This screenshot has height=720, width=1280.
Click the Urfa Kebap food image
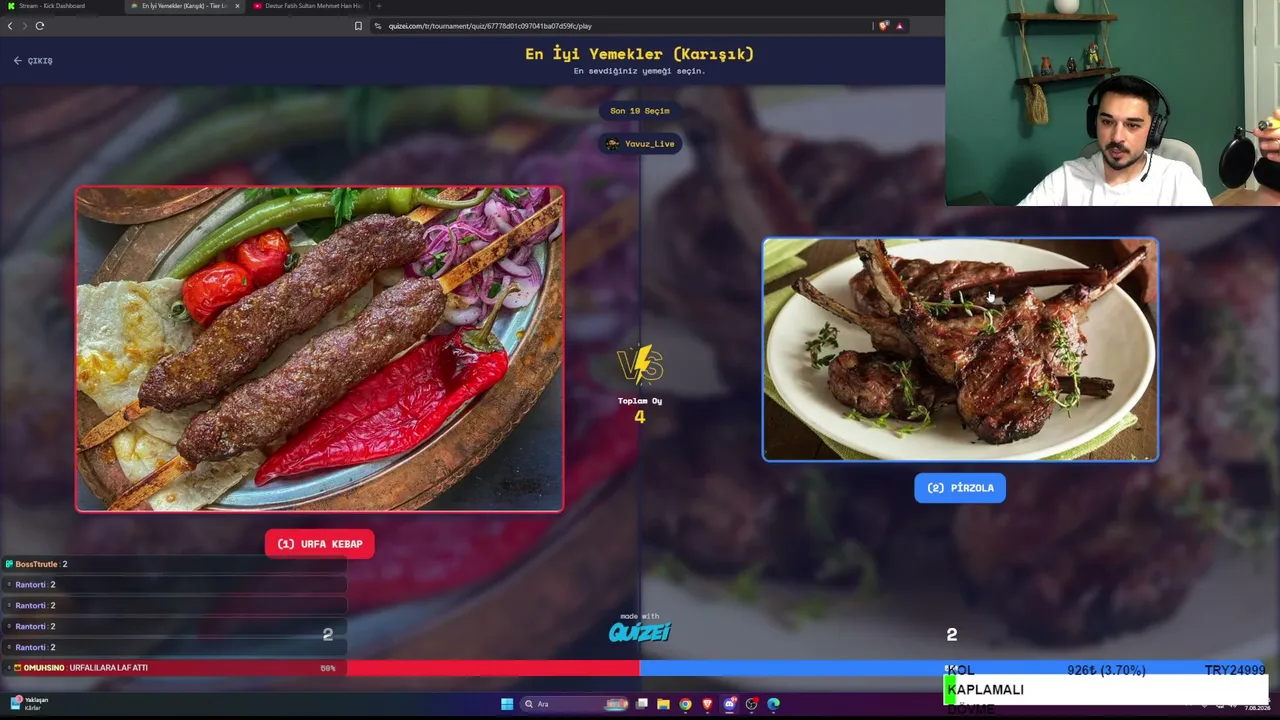pos(320,349)
